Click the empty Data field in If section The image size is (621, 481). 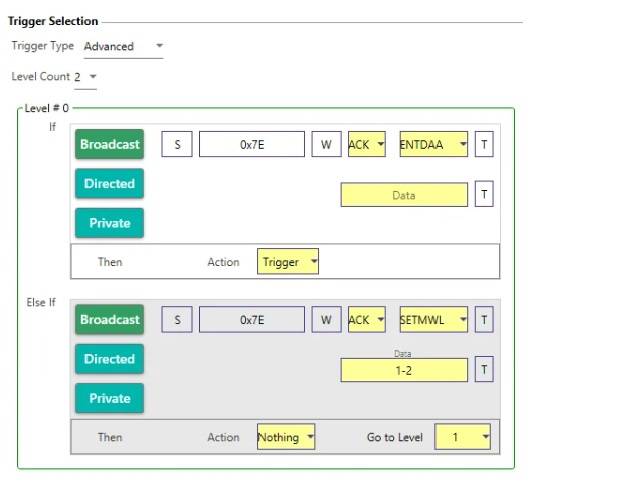point(404,195)
